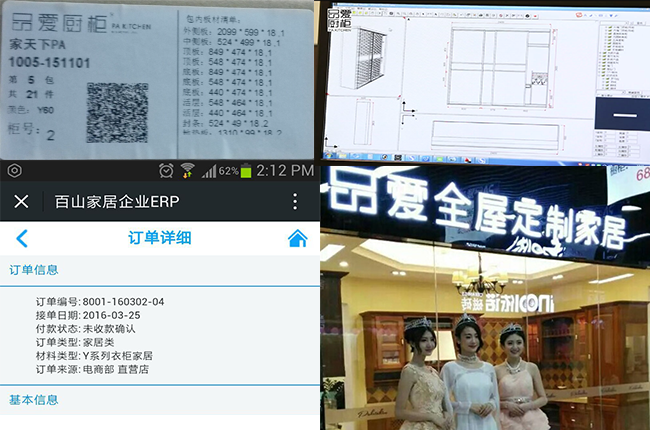Tap the Wi-Fi status bar icon
This screenshot has height=430, width=650.
tap(187, 170)
